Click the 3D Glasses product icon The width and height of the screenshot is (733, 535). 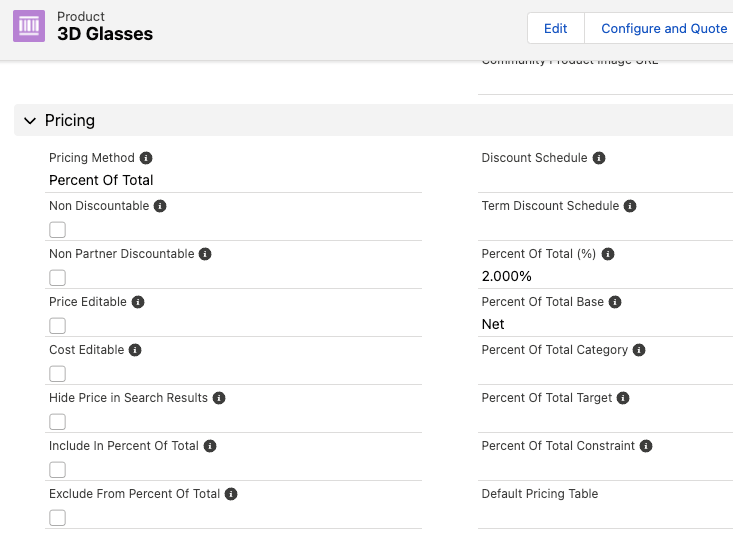[x=29, y=26]
